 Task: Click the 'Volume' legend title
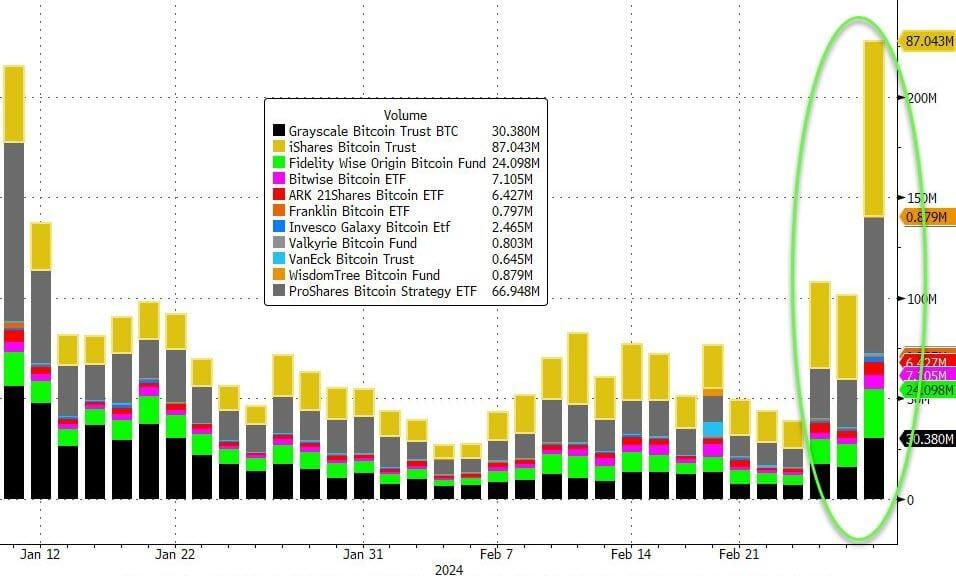coord(405,115)
